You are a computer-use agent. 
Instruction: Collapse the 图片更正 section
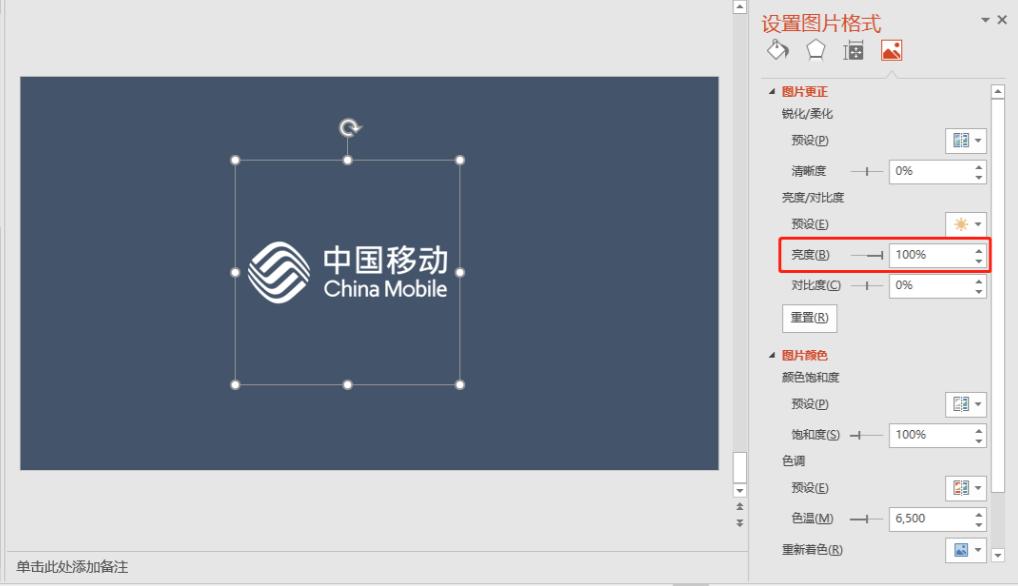tap(770, 91)
